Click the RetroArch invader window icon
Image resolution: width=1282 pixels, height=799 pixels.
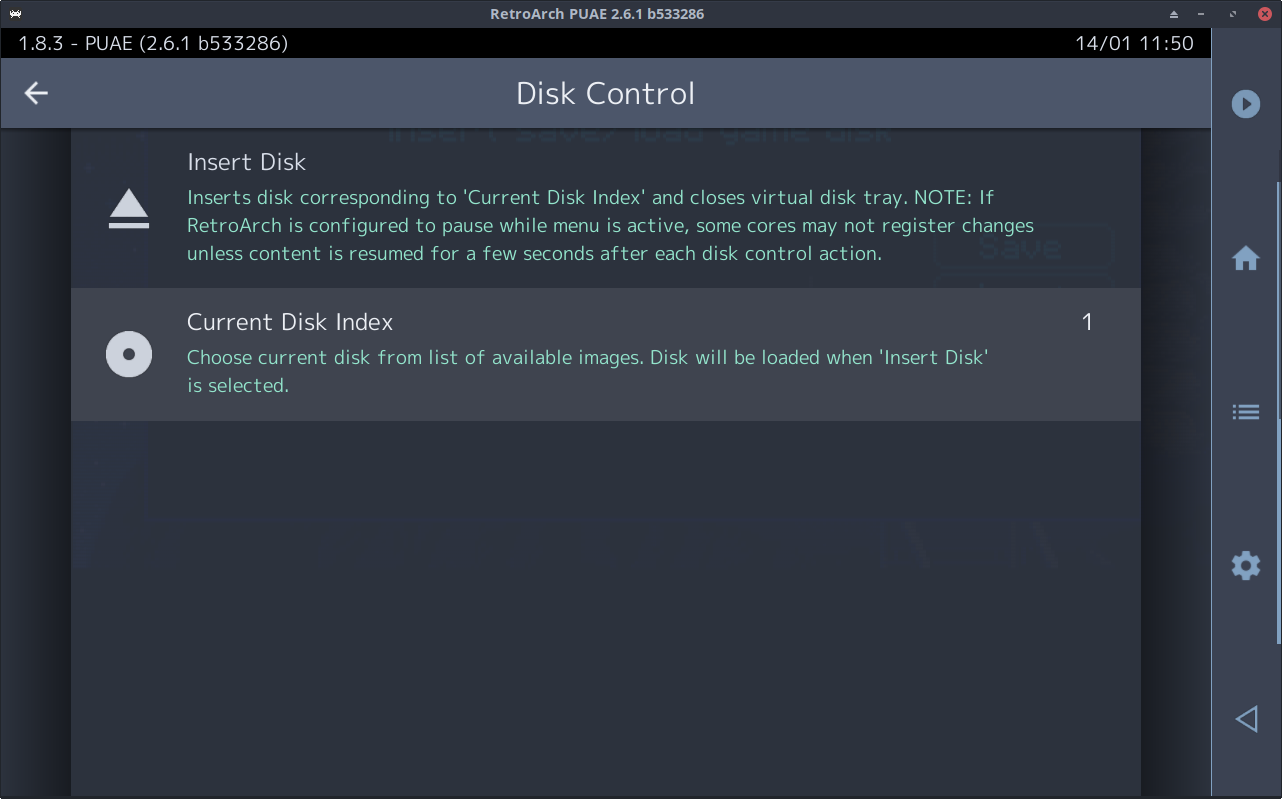pyautogui.click(x=15, y=14)
